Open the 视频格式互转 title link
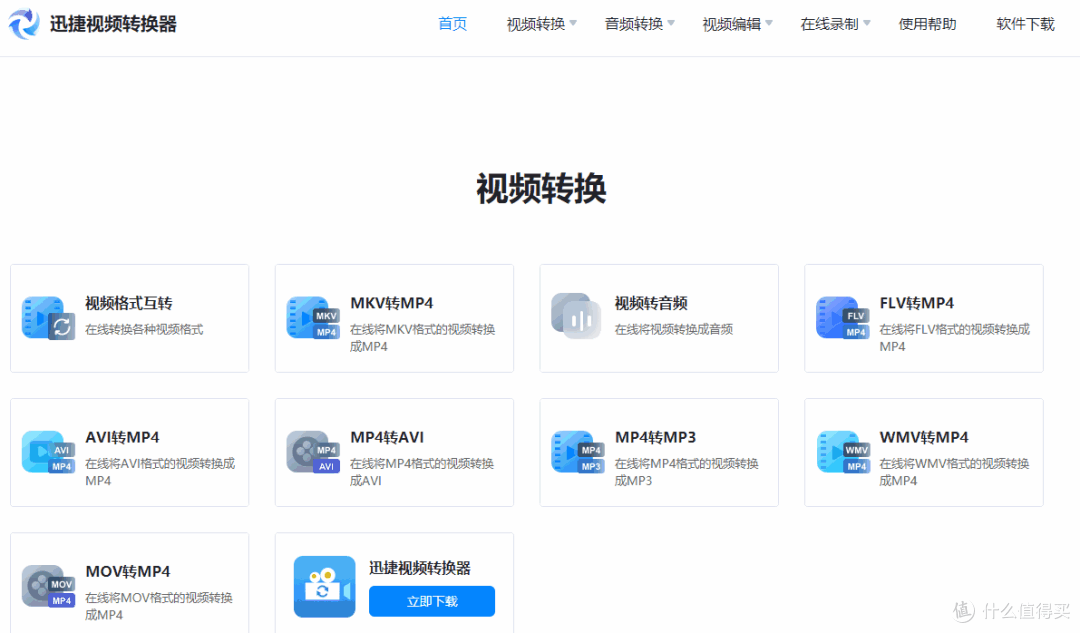This screenshot has width=1080, height=633. coord(129,303)
